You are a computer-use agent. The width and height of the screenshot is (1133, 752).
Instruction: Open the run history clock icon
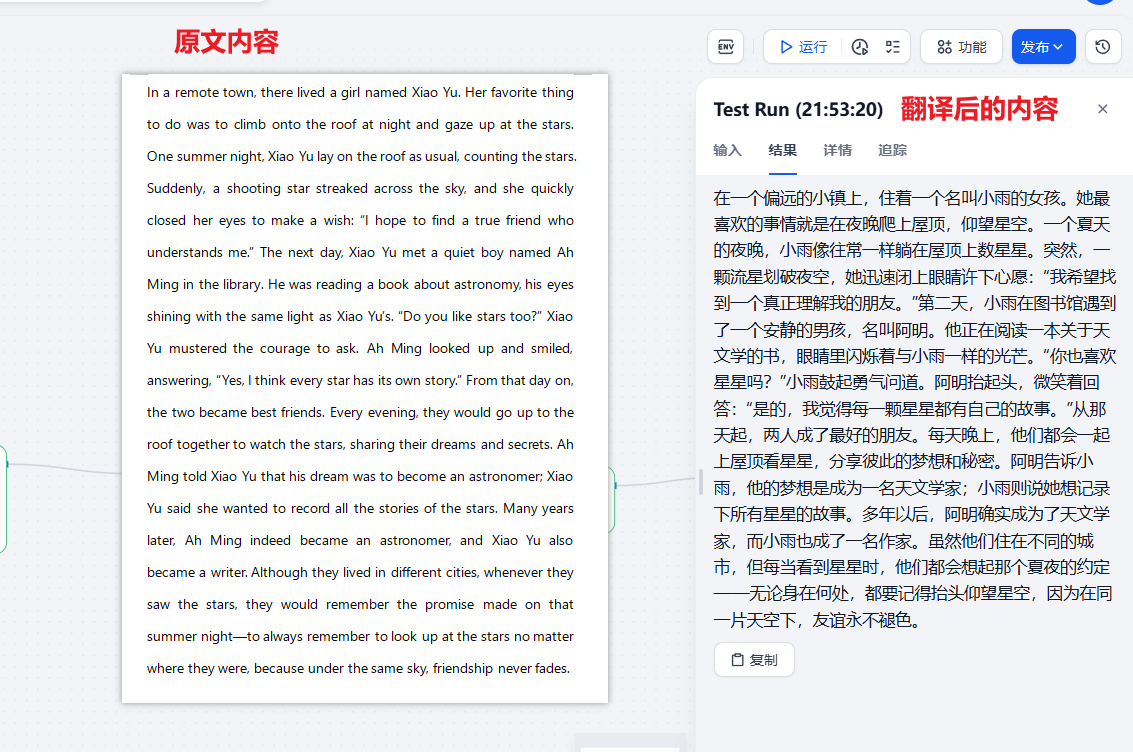coord(859,47)
